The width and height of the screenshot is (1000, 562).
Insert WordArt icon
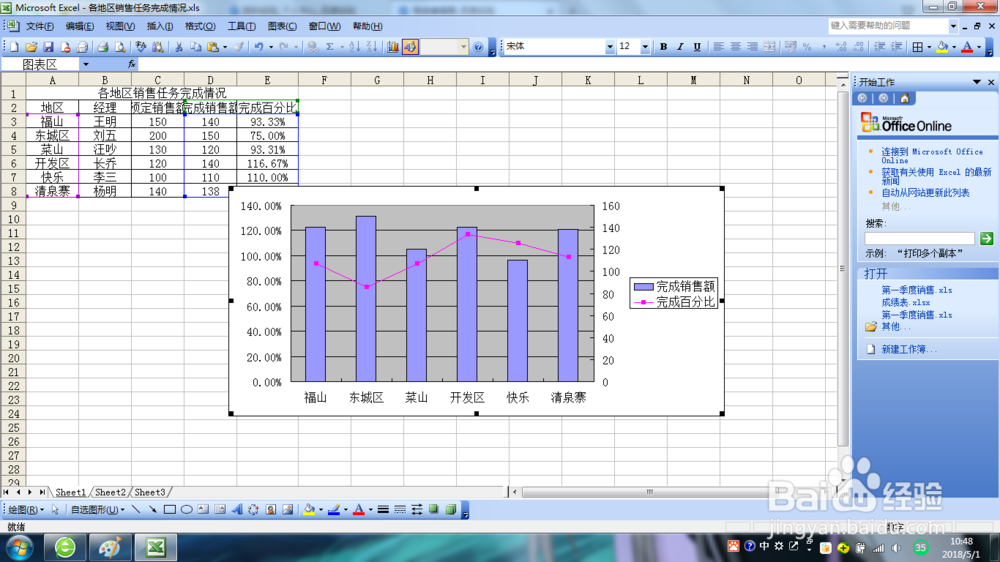point(237,510)
